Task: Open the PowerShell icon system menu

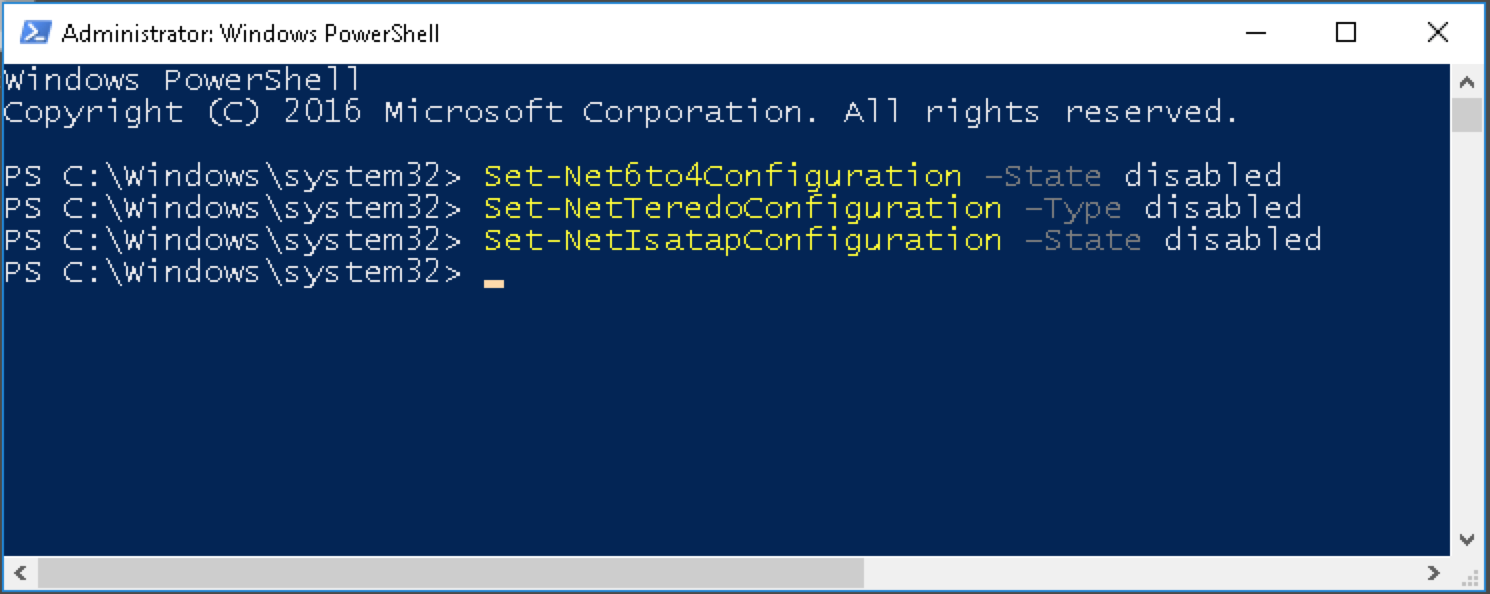Action: 36,33
